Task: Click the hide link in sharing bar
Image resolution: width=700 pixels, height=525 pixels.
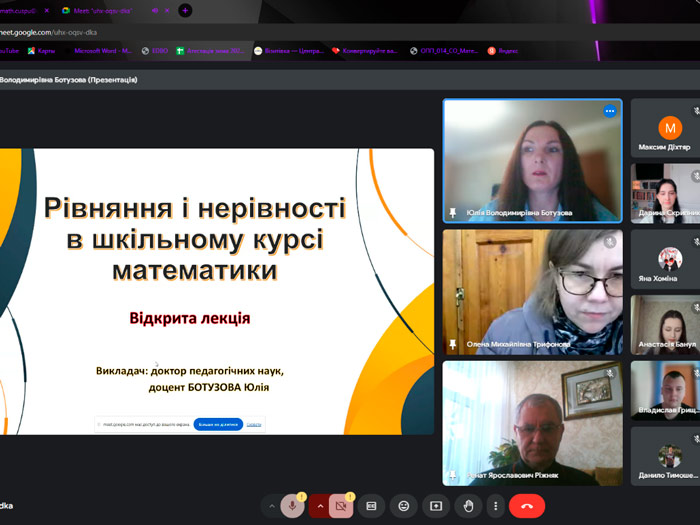Action: pyautogui.click(x=254, y=424)
